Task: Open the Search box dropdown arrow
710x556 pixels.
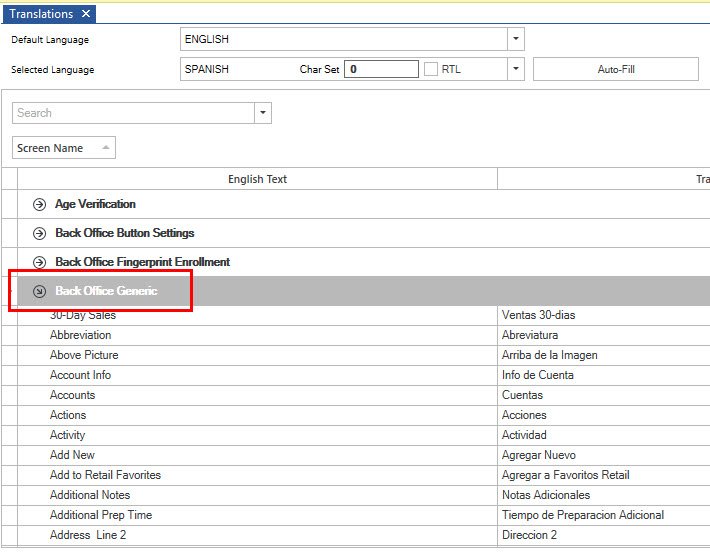Action: point(263,113)
